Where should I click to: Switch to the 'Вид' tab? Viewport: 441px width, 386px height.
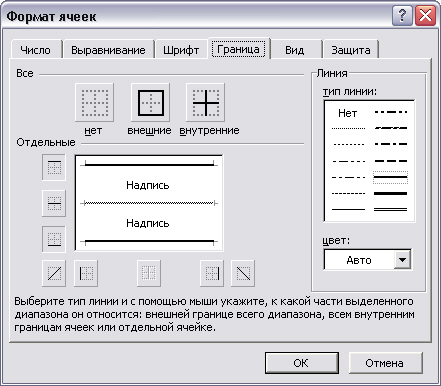pyautogui.click(x=295, y=50)
